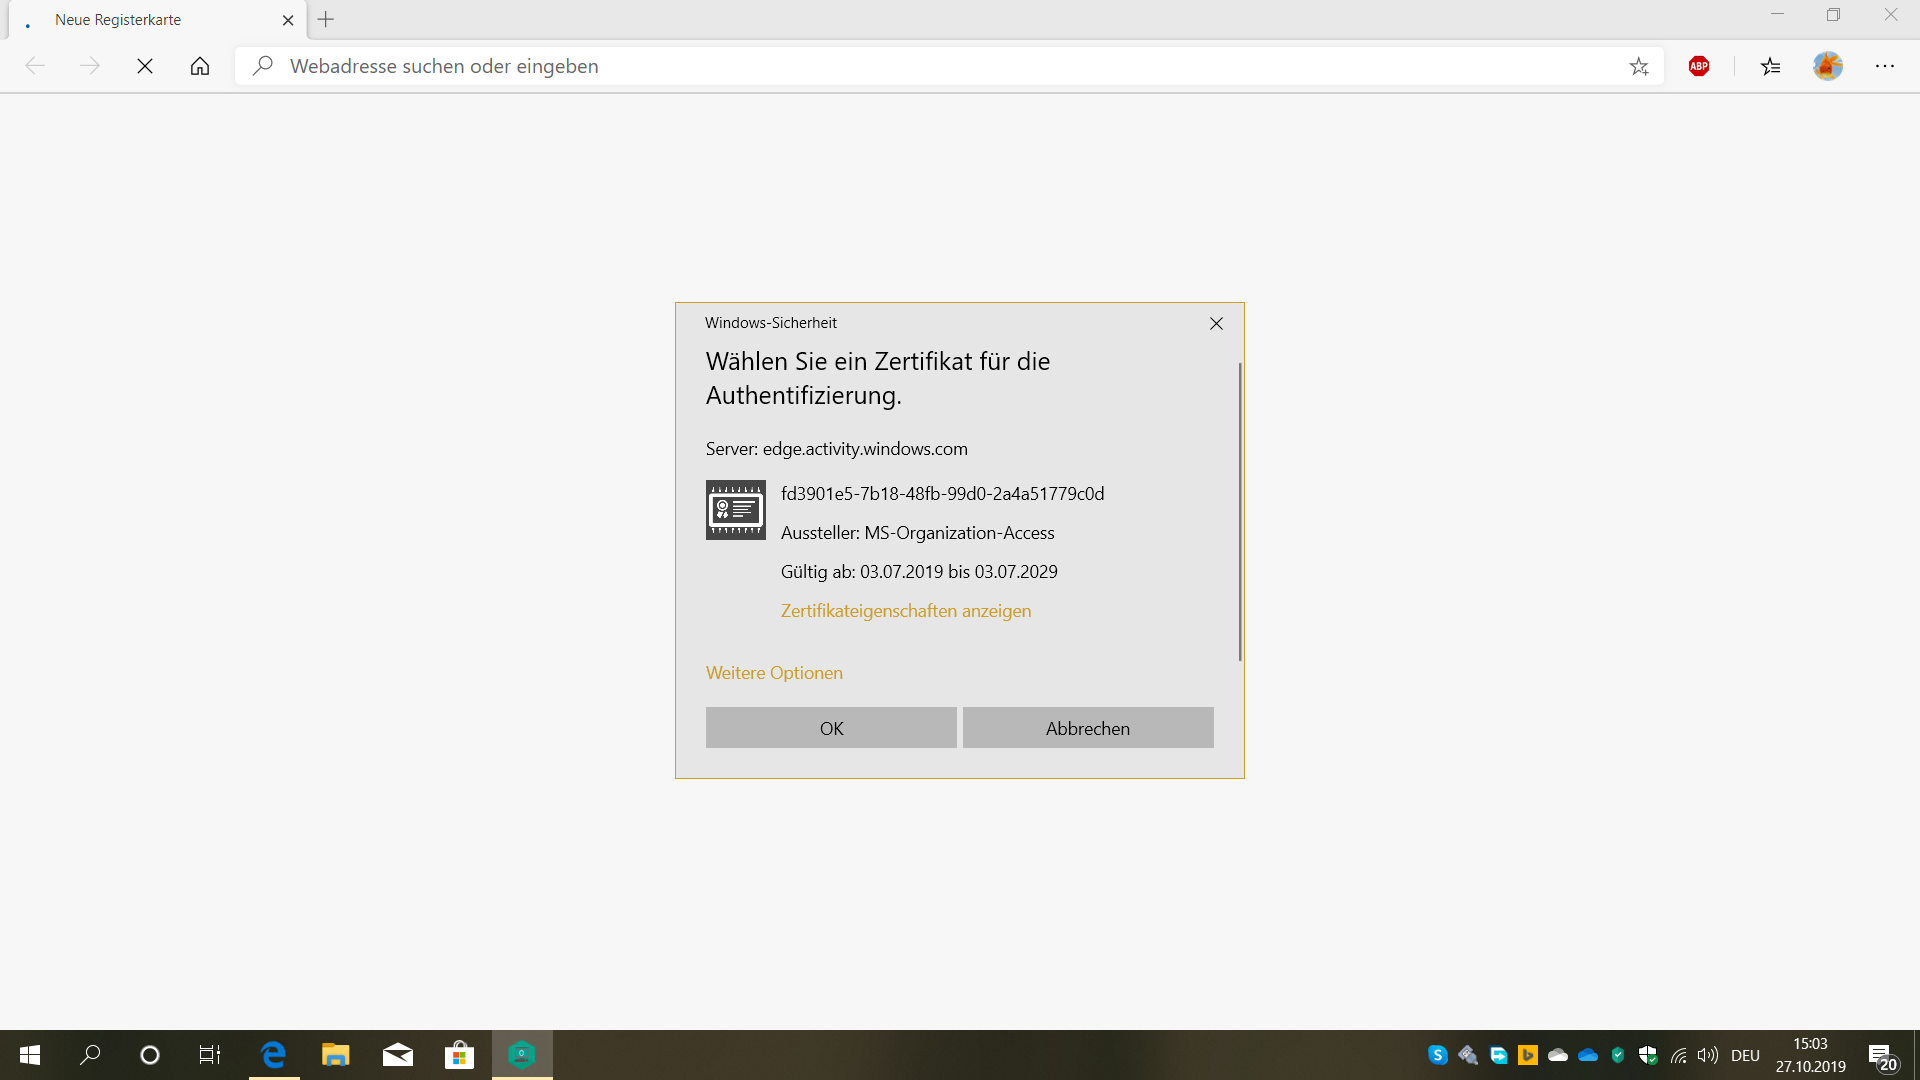The image size is (1920, 1080).
Task: Open the home page via house icon
Action: 200,66
